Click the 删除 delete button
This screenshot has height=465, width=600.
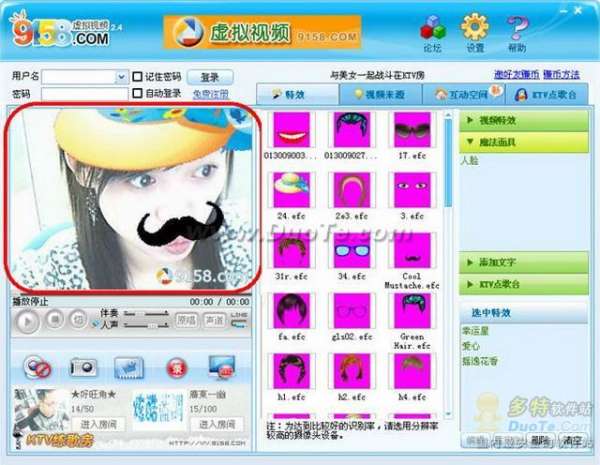click(x=540, y=441)
